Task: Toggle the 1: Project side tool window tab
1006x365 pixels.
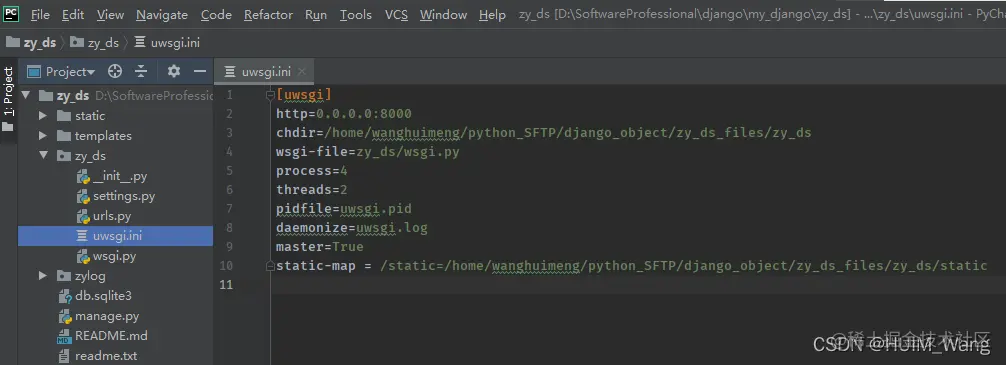Action: pyautogui.click(x=8, y=98)
